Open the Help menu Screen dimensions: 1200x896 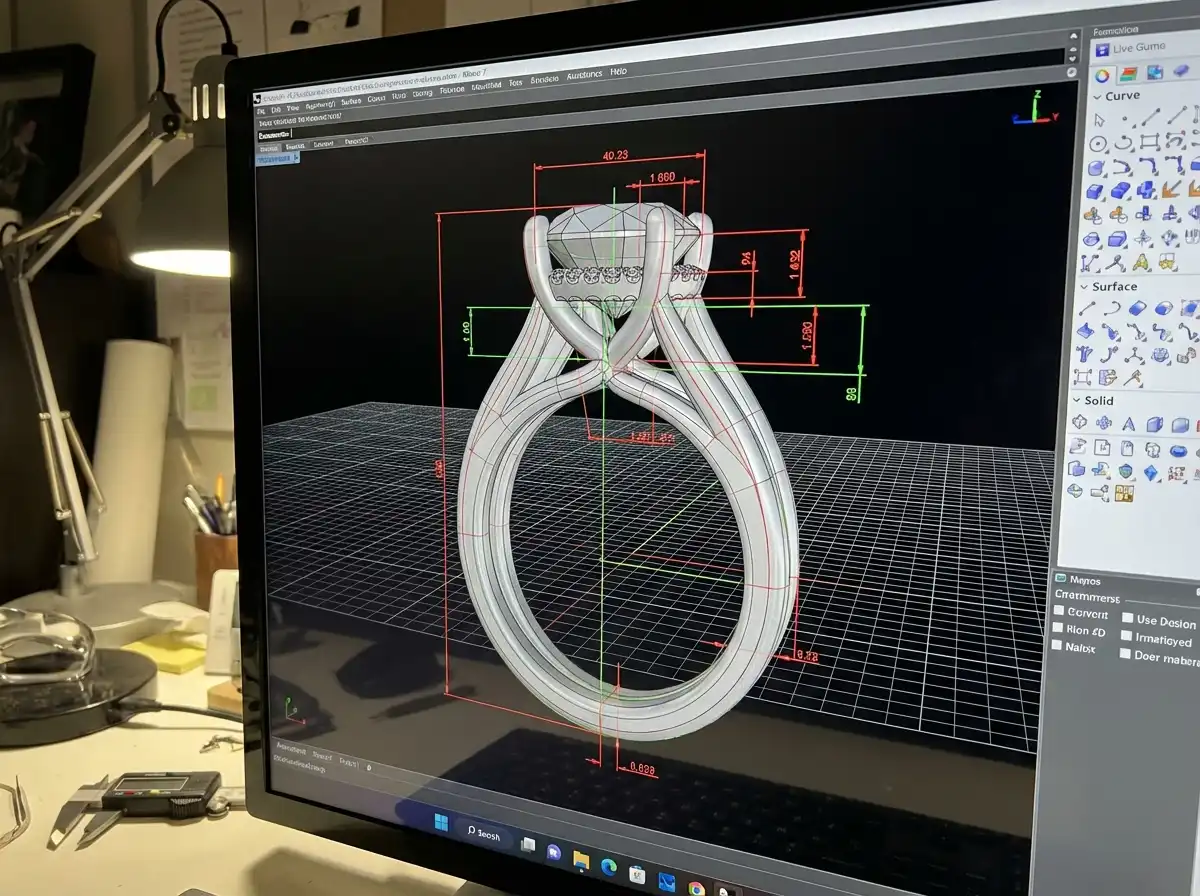[x=617, y=72]
